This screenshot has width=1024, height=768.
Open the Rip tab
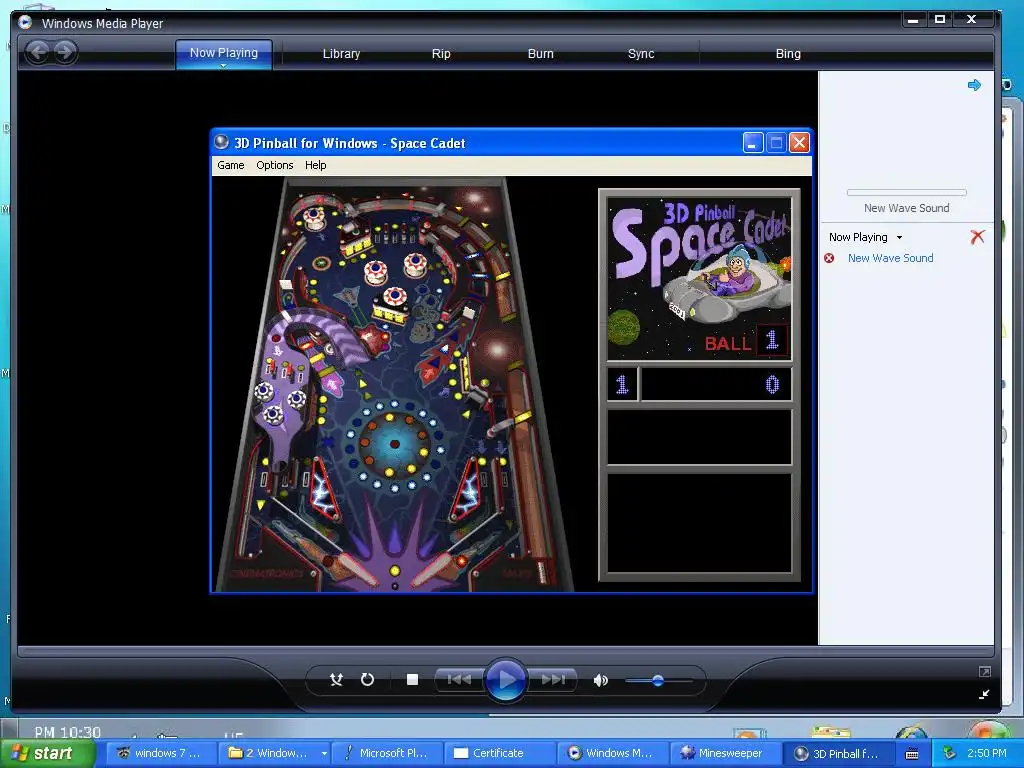tap(441, 54)
